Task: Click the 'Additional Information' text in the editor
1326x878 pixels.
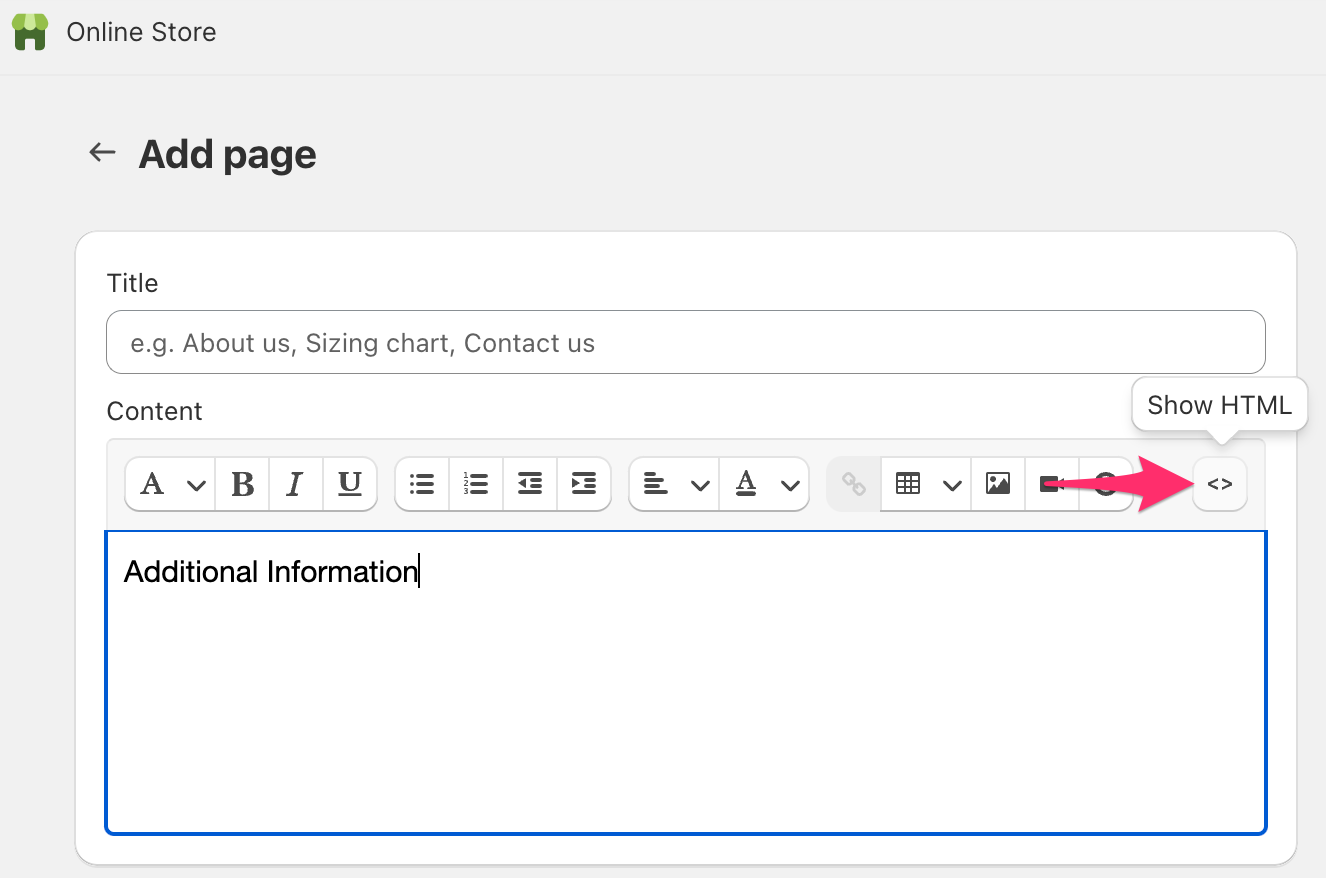Action: point(270,571)
